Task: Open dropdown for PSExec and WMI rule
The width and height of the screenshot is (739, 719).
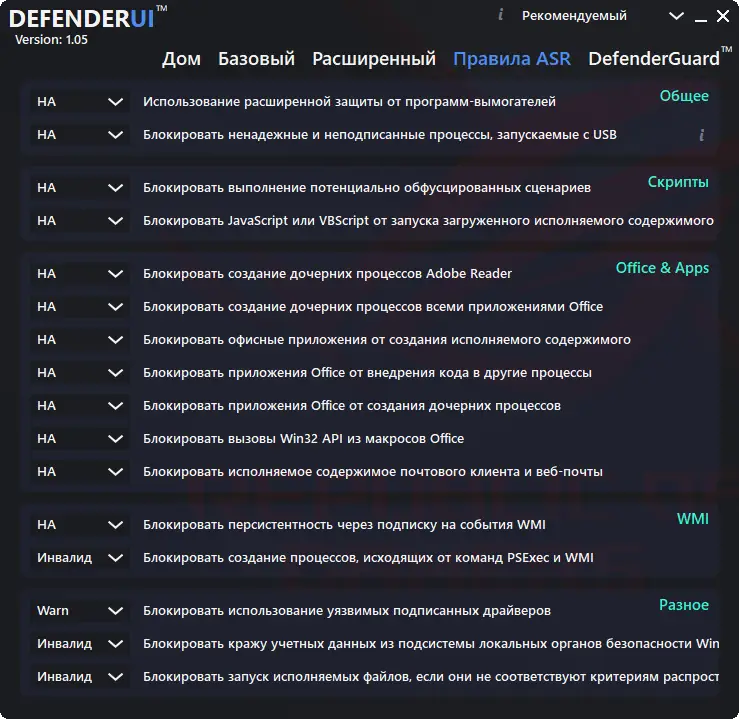Action: coord(80,558)
